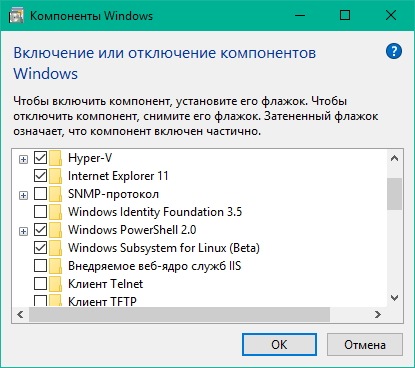Click the horizontal scrollbar right arrow

click(x=378, y=314)
